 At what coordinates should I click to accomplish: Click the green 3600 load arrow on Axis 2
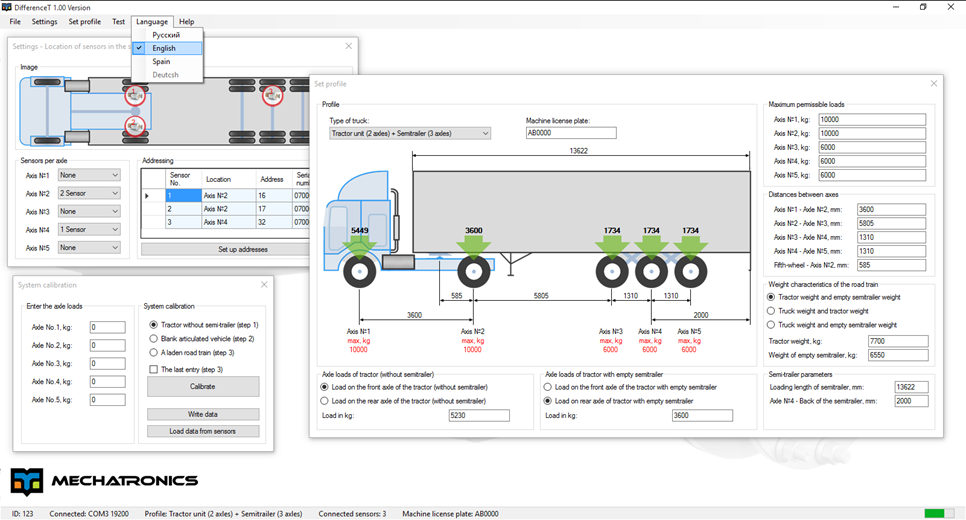click(x=473, y=243)
